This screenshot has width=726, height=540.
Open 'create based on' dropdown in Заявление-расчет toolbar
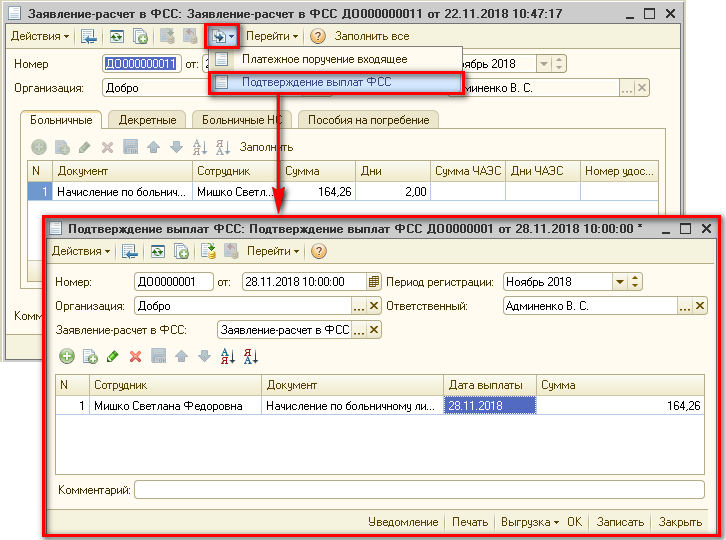[x=222, y=36]
